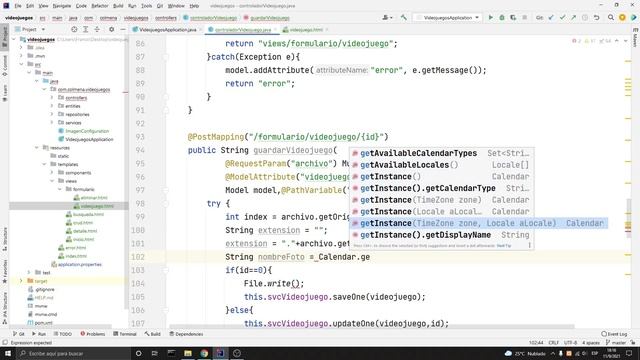The height and width of the screenshot is (360, 640).
Task: Expand the repositories package
Action: (52, 114)
